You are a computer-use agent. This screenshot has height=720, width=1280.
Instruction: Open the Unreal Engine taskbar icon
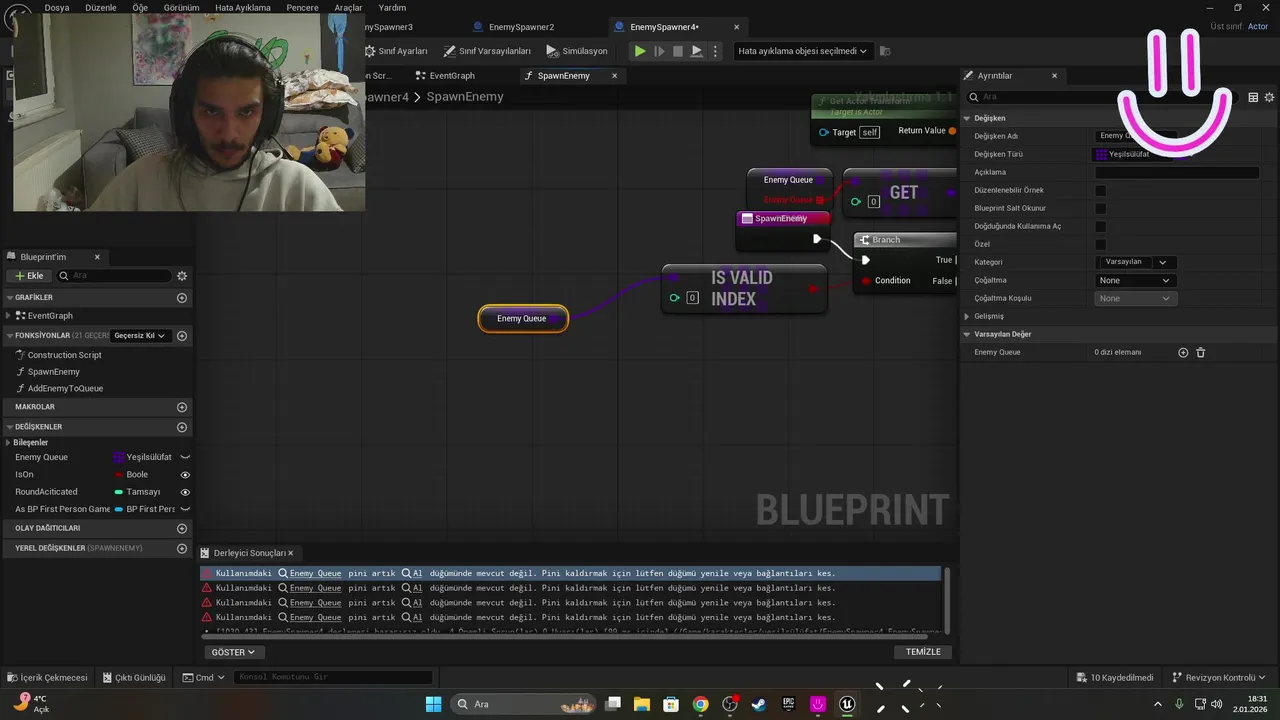(847, 704)
